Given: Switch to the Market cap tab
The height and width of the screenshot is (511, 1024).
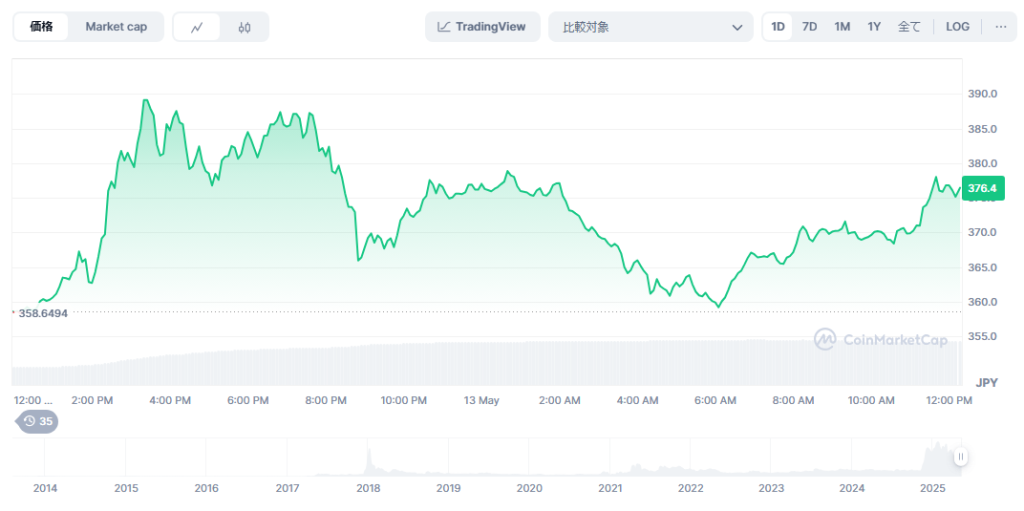Looking at the screenshot, I should [116, 27].
